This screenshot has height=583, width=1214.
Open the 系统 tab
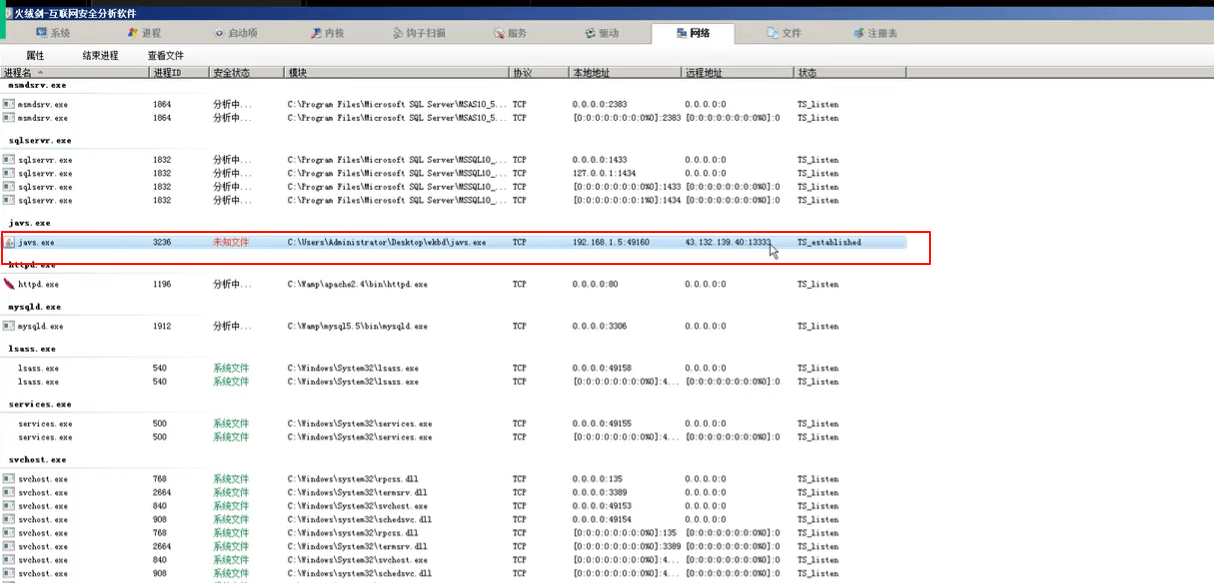(x=51, y=33)
